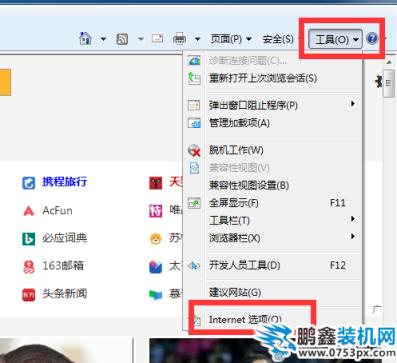Click icon beside 管理加载项
Screen dimensions: 397x363
pyautogui.click(x=194, y=123)
